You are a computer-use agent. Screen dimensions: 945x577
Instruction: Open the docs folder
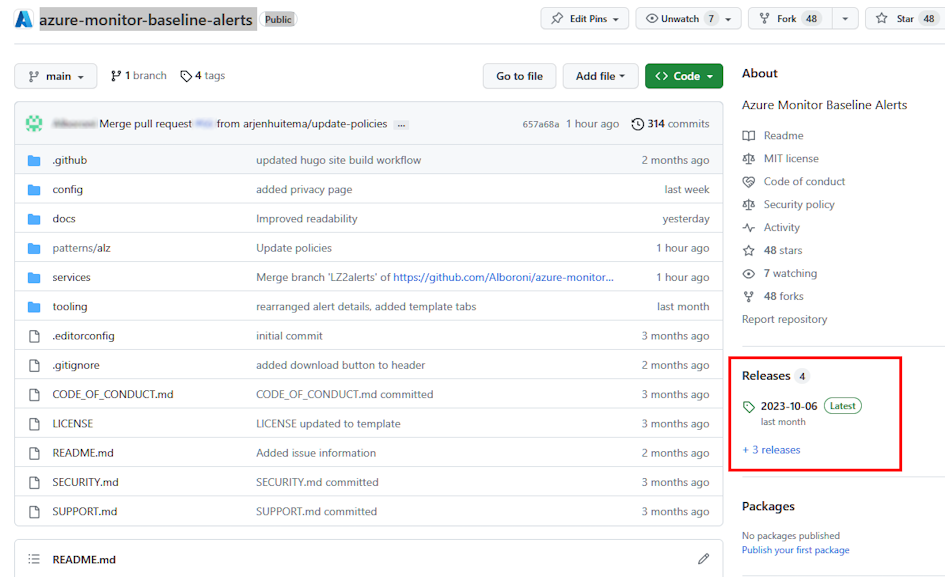[x=64, y=219]
